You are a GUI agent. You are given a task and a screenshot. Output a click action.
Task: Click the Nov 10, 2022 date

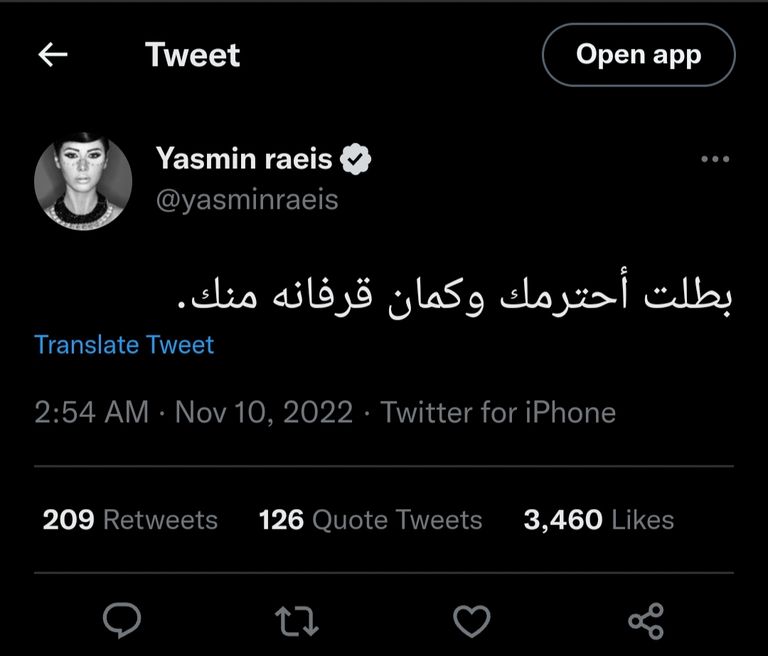(x=264, y=412)
